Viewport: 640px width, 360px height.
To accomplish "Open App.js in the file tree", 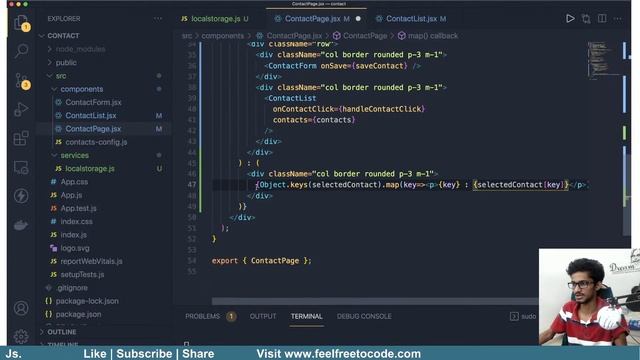I will [x=71, y=195].
